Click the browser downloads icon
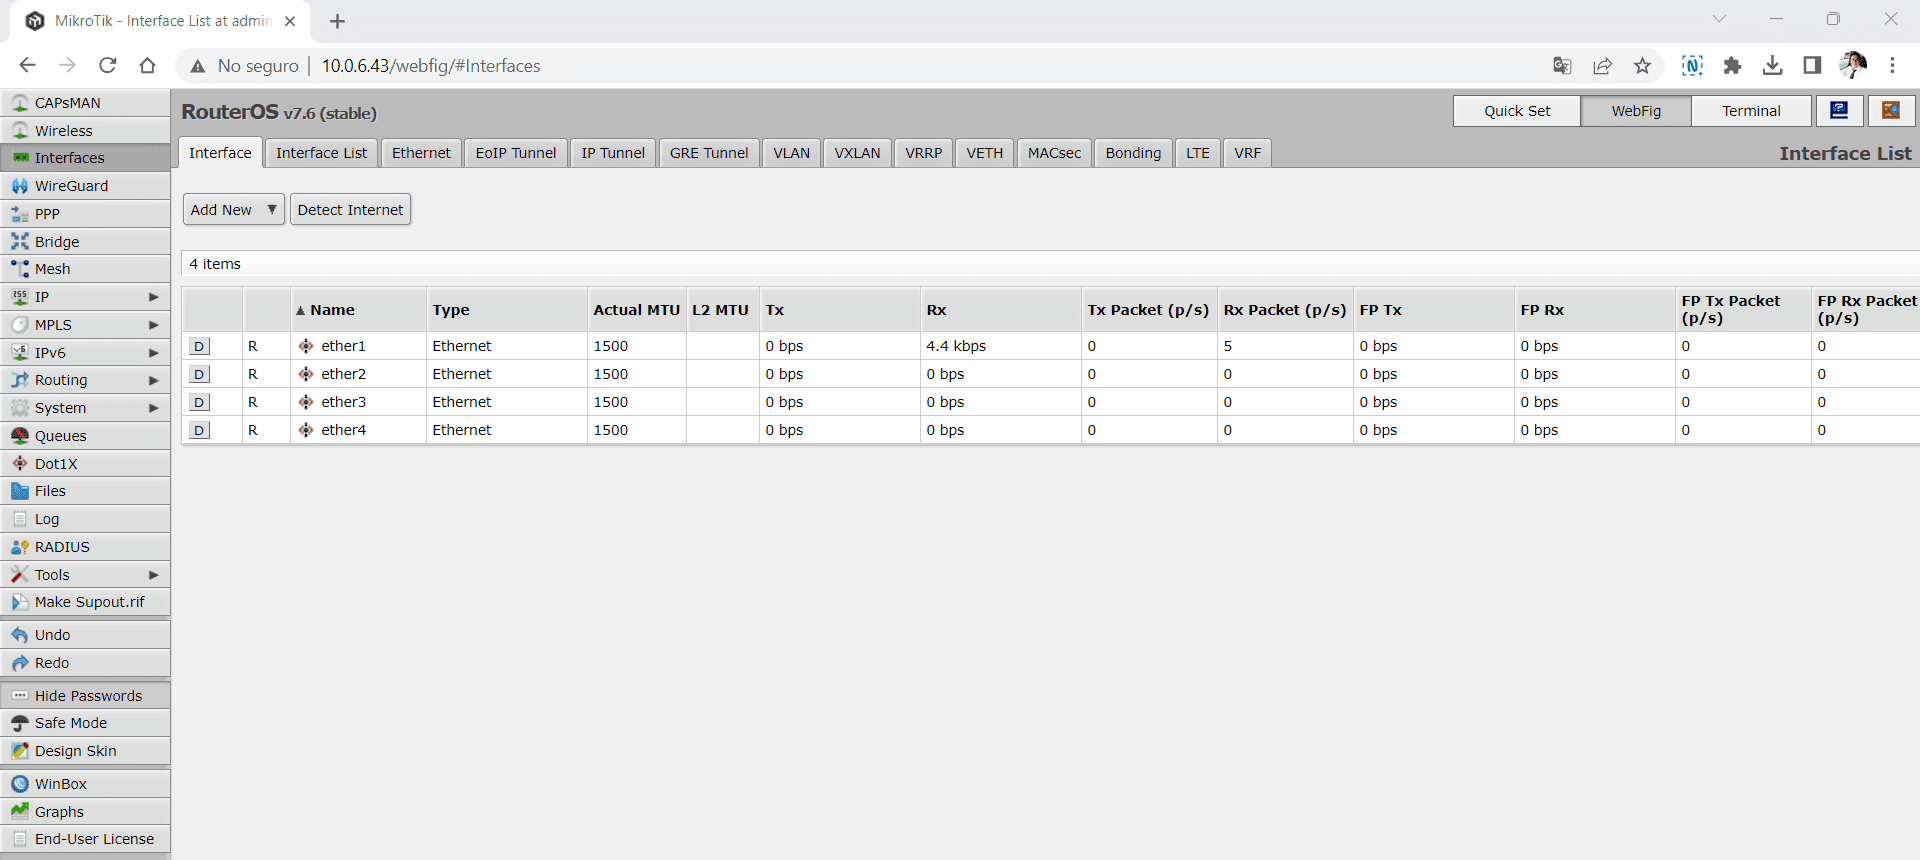 click(1772, 66)
